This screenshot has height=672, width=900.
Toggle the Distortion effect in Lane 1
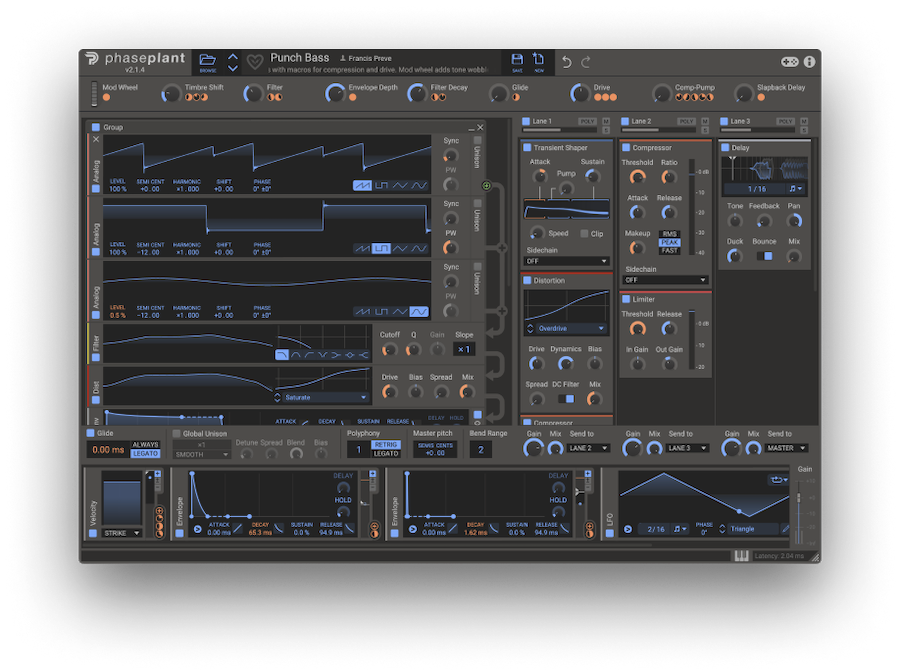point(527,281)
